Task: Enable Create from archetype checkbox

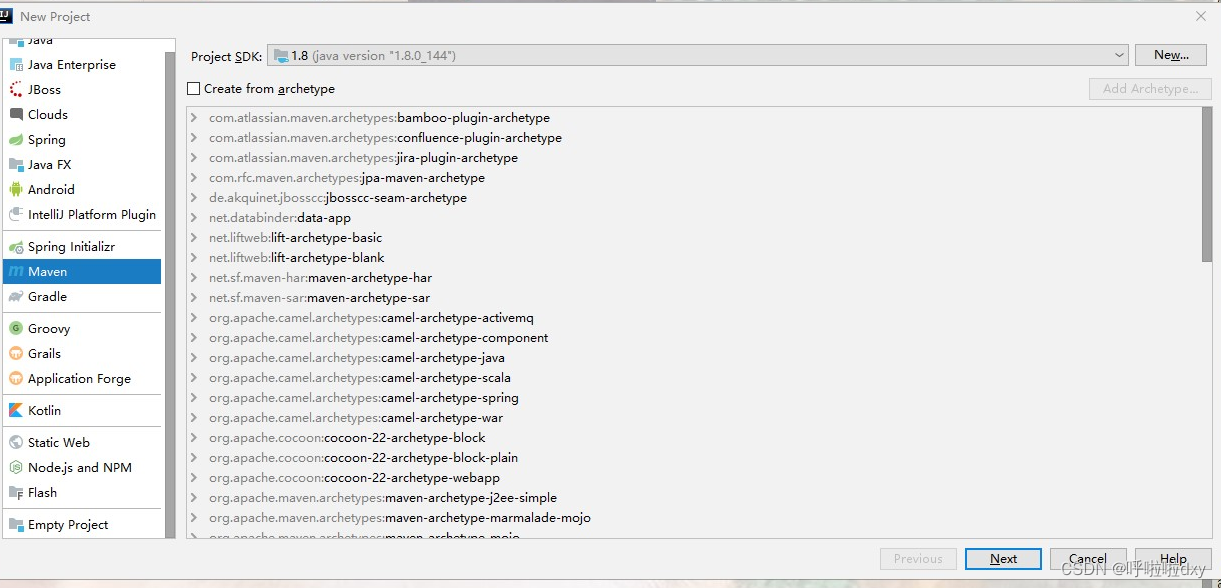Action: [x=194, y=88]
